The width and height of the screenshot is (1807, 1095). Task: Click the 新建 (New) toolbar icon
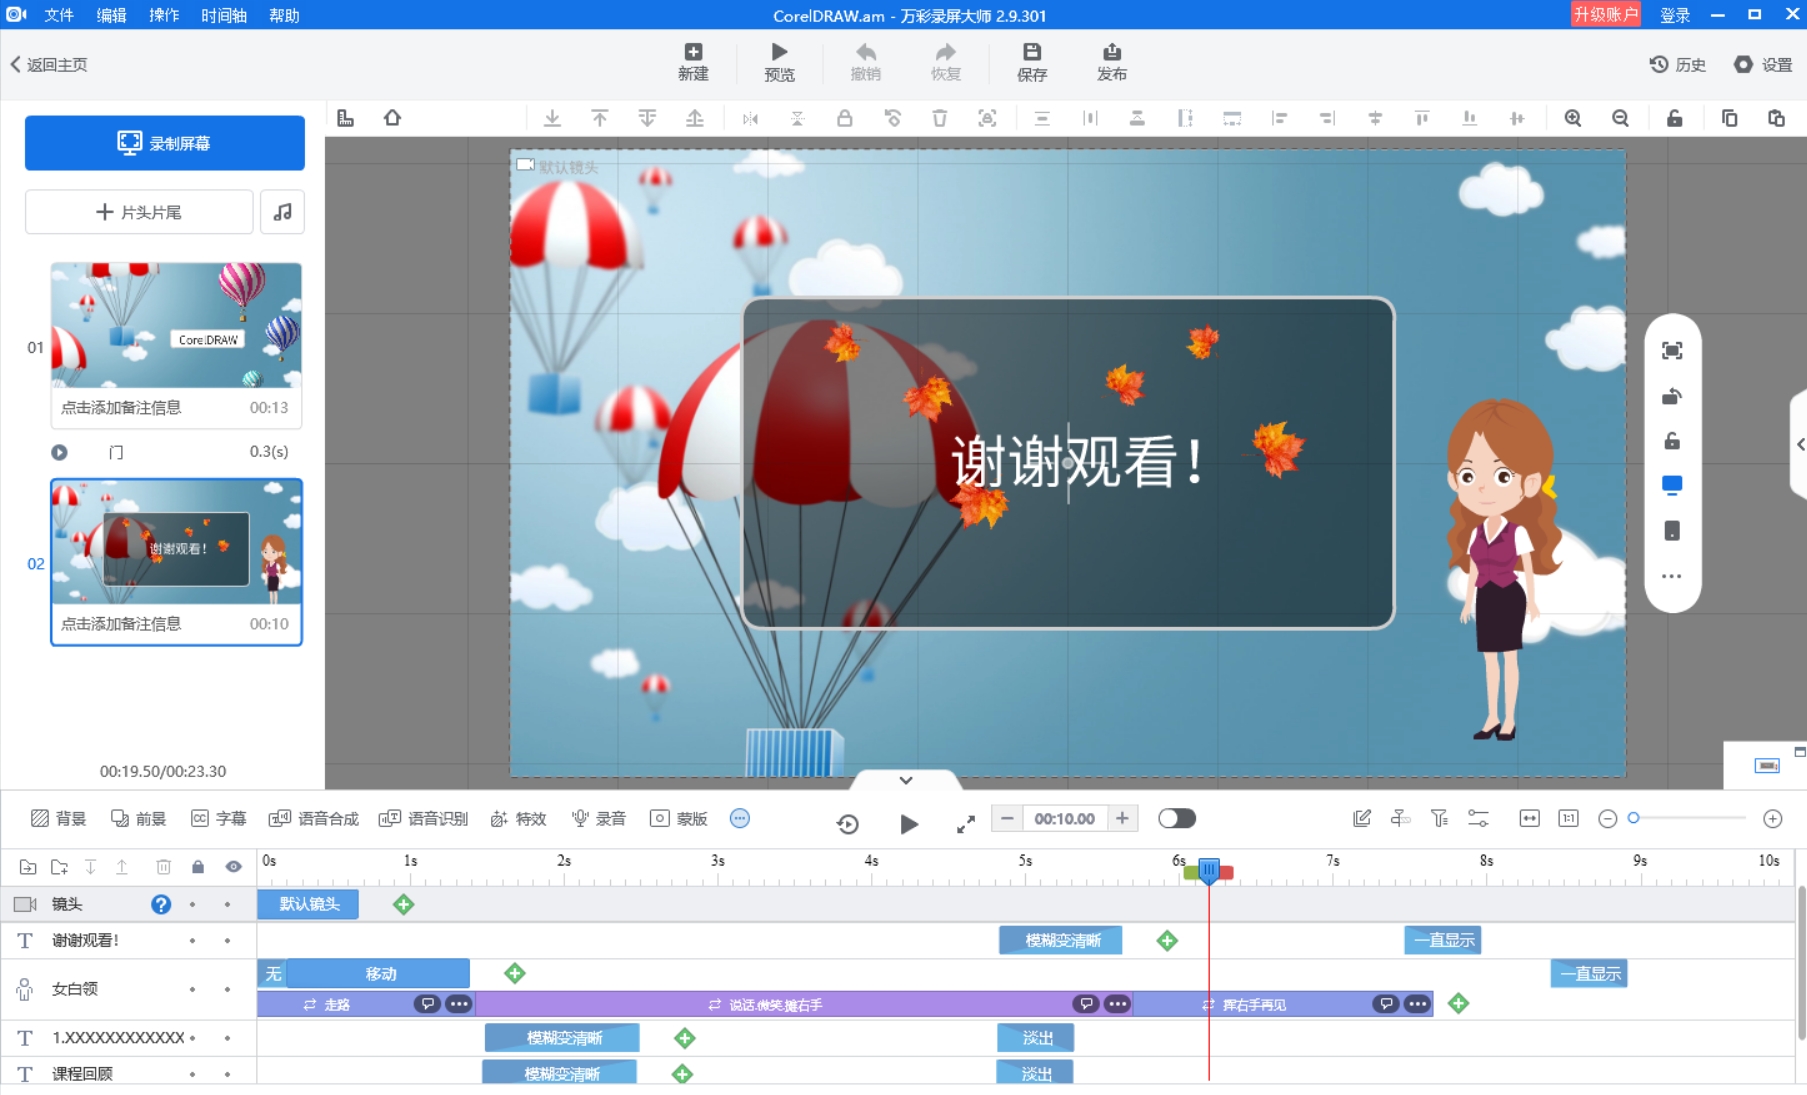(692, 61)
